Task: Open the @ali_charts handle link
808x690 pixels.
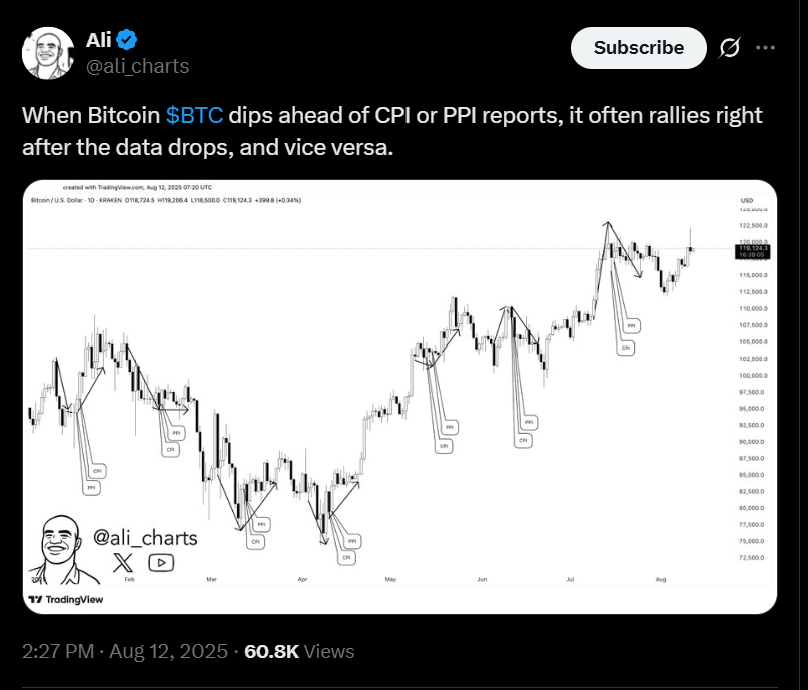Action: (138, 66)
